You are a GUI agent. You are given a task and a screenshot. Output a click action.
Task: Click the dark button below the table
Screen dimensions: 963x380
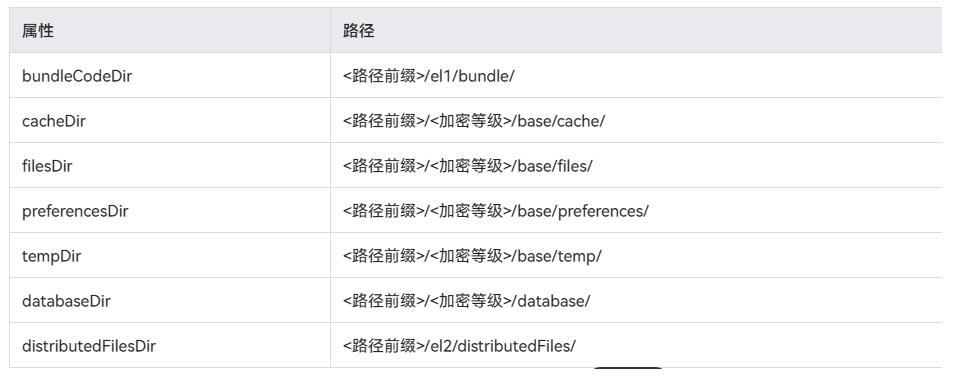tap(628, 368)
